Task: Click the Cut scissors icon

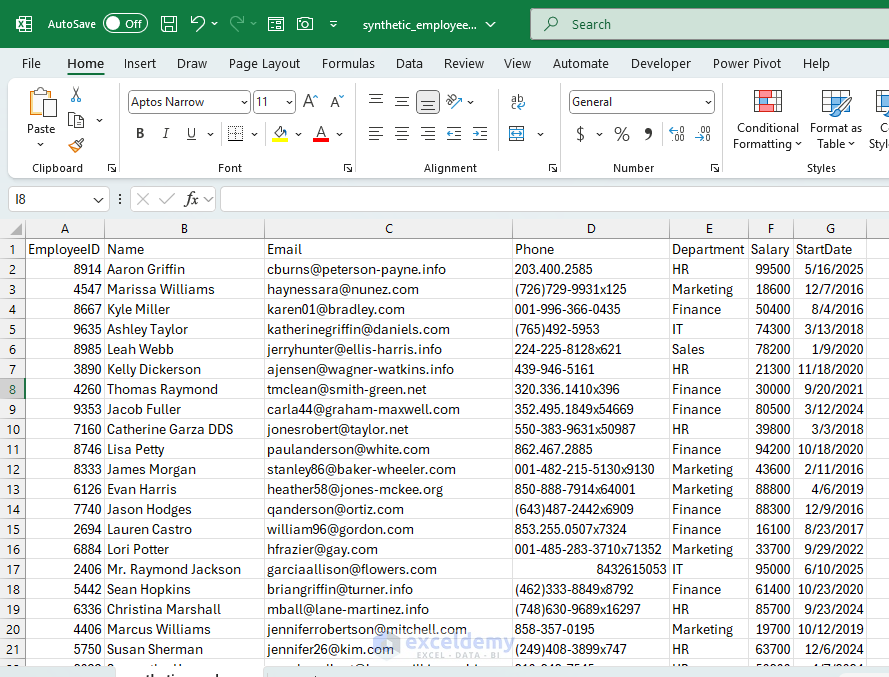Action: pos(76,94)
